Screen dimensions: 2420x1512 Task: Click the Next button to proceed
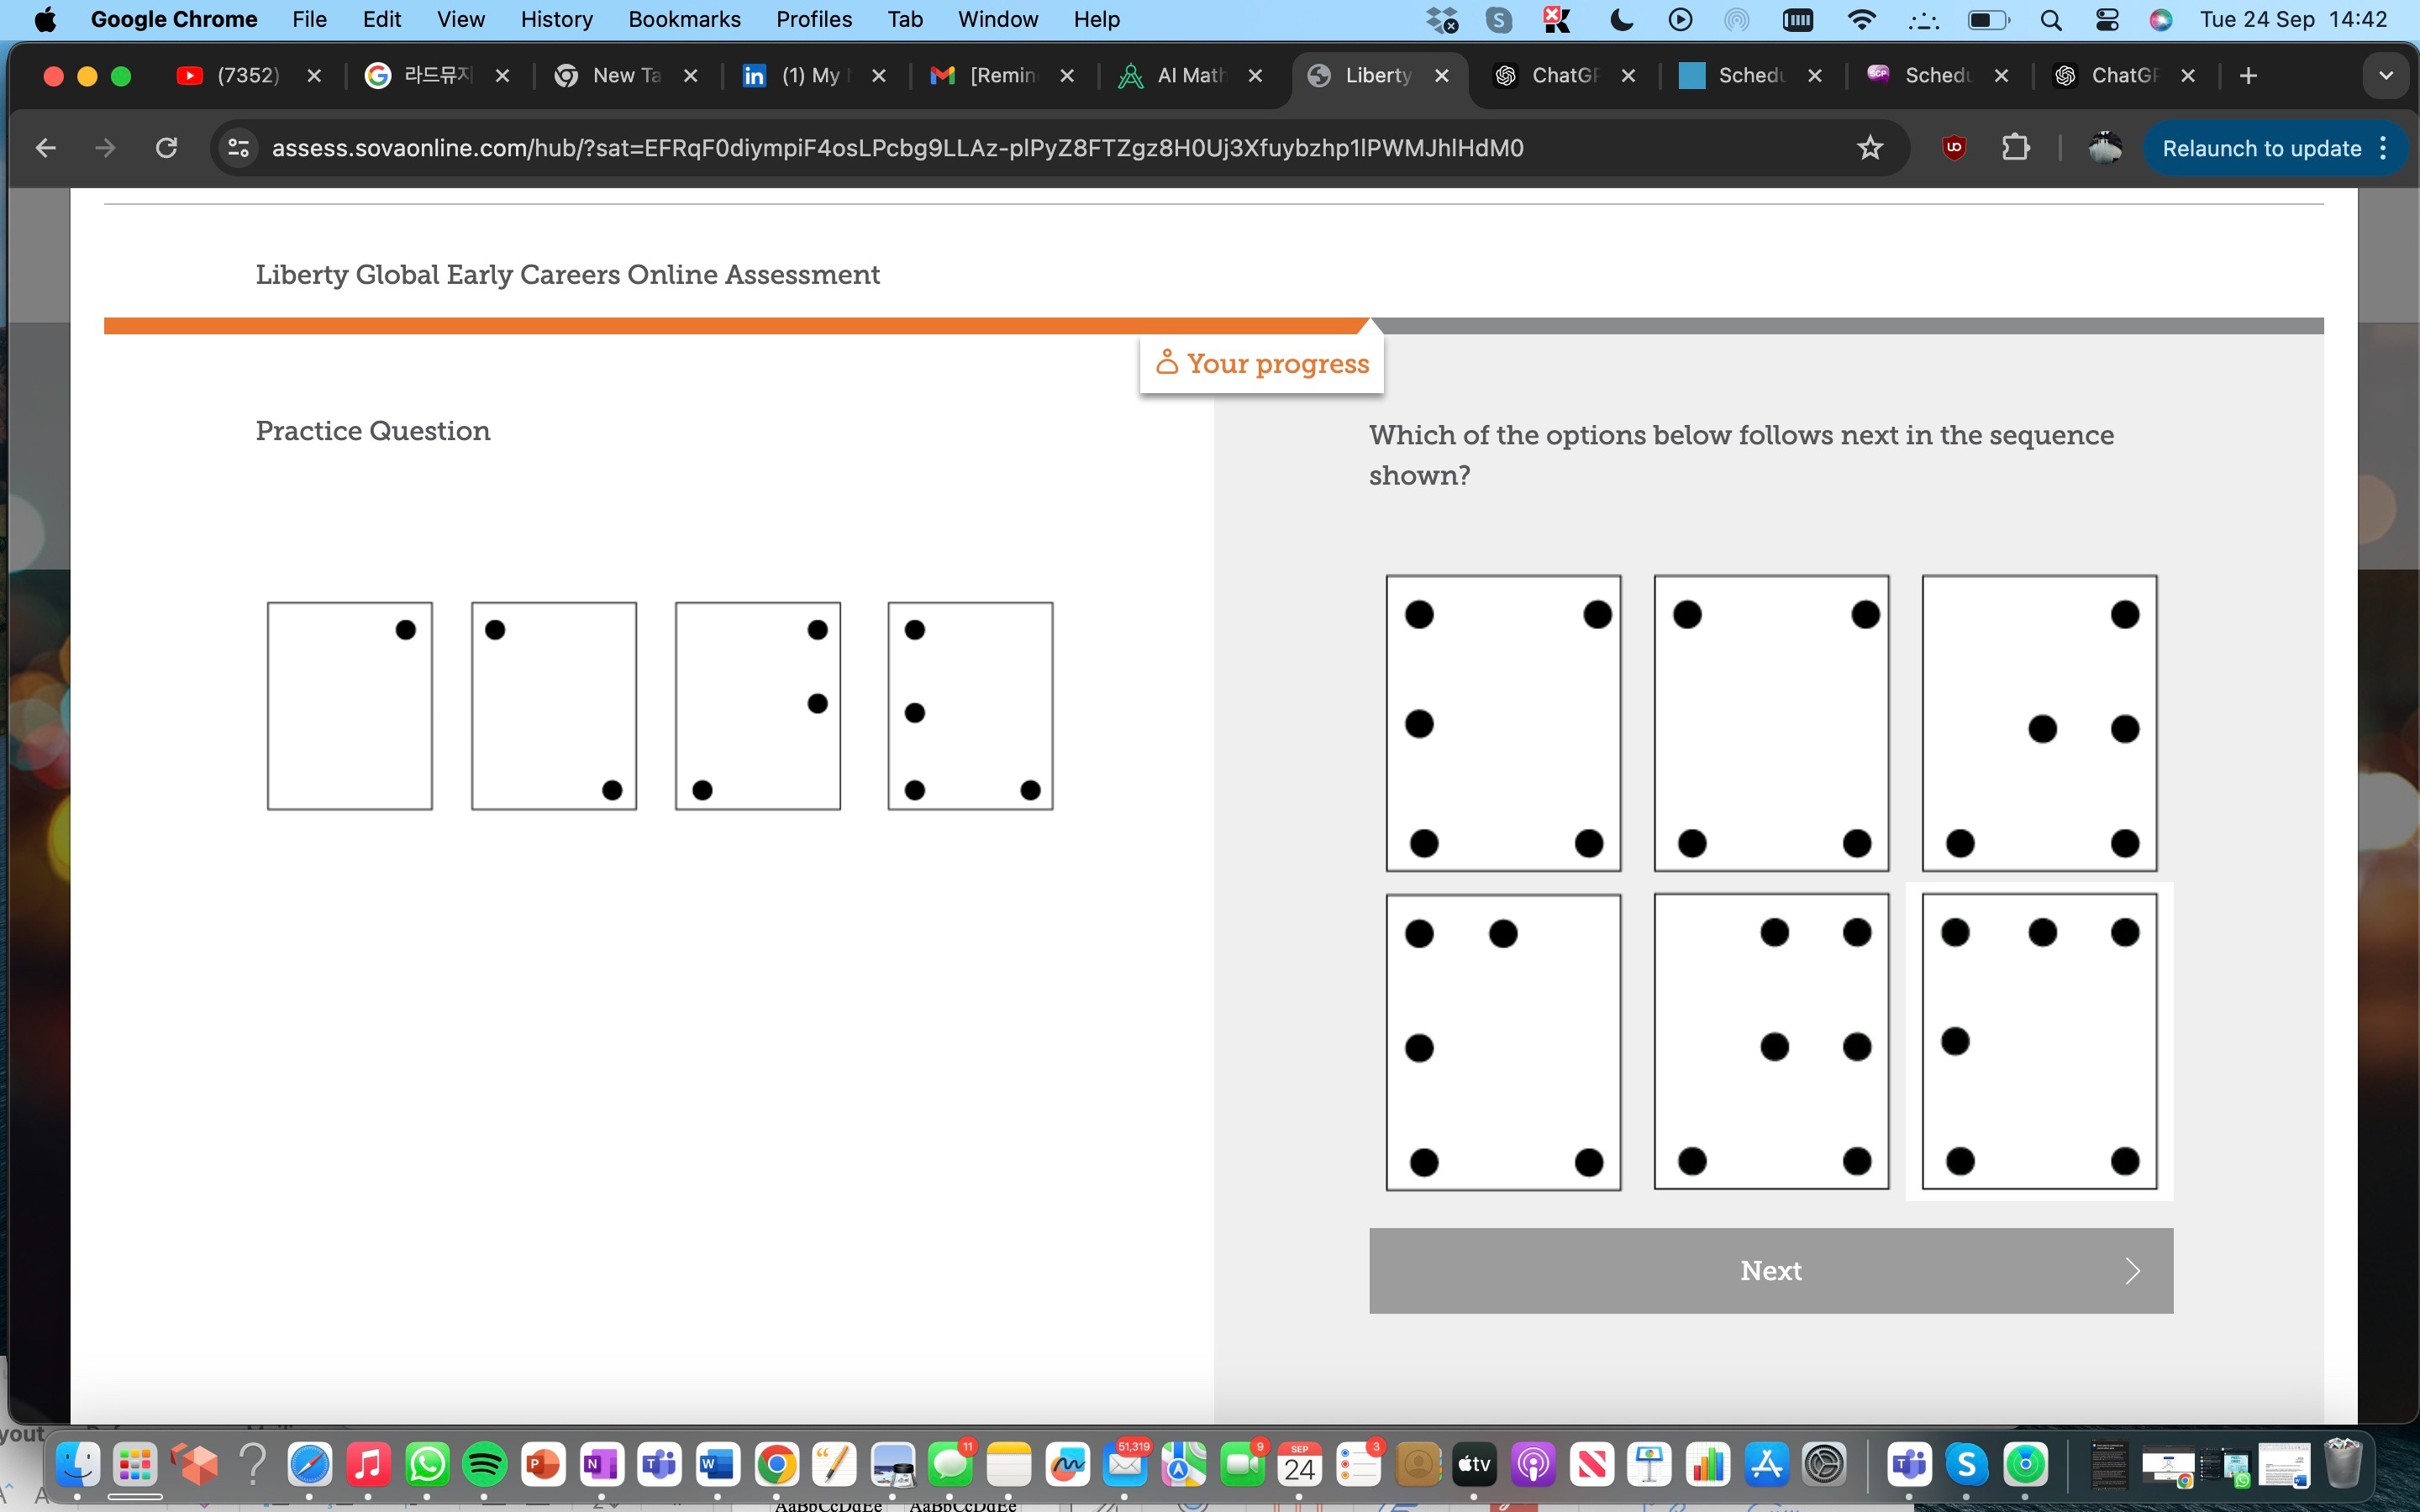click(1770, 1270)
